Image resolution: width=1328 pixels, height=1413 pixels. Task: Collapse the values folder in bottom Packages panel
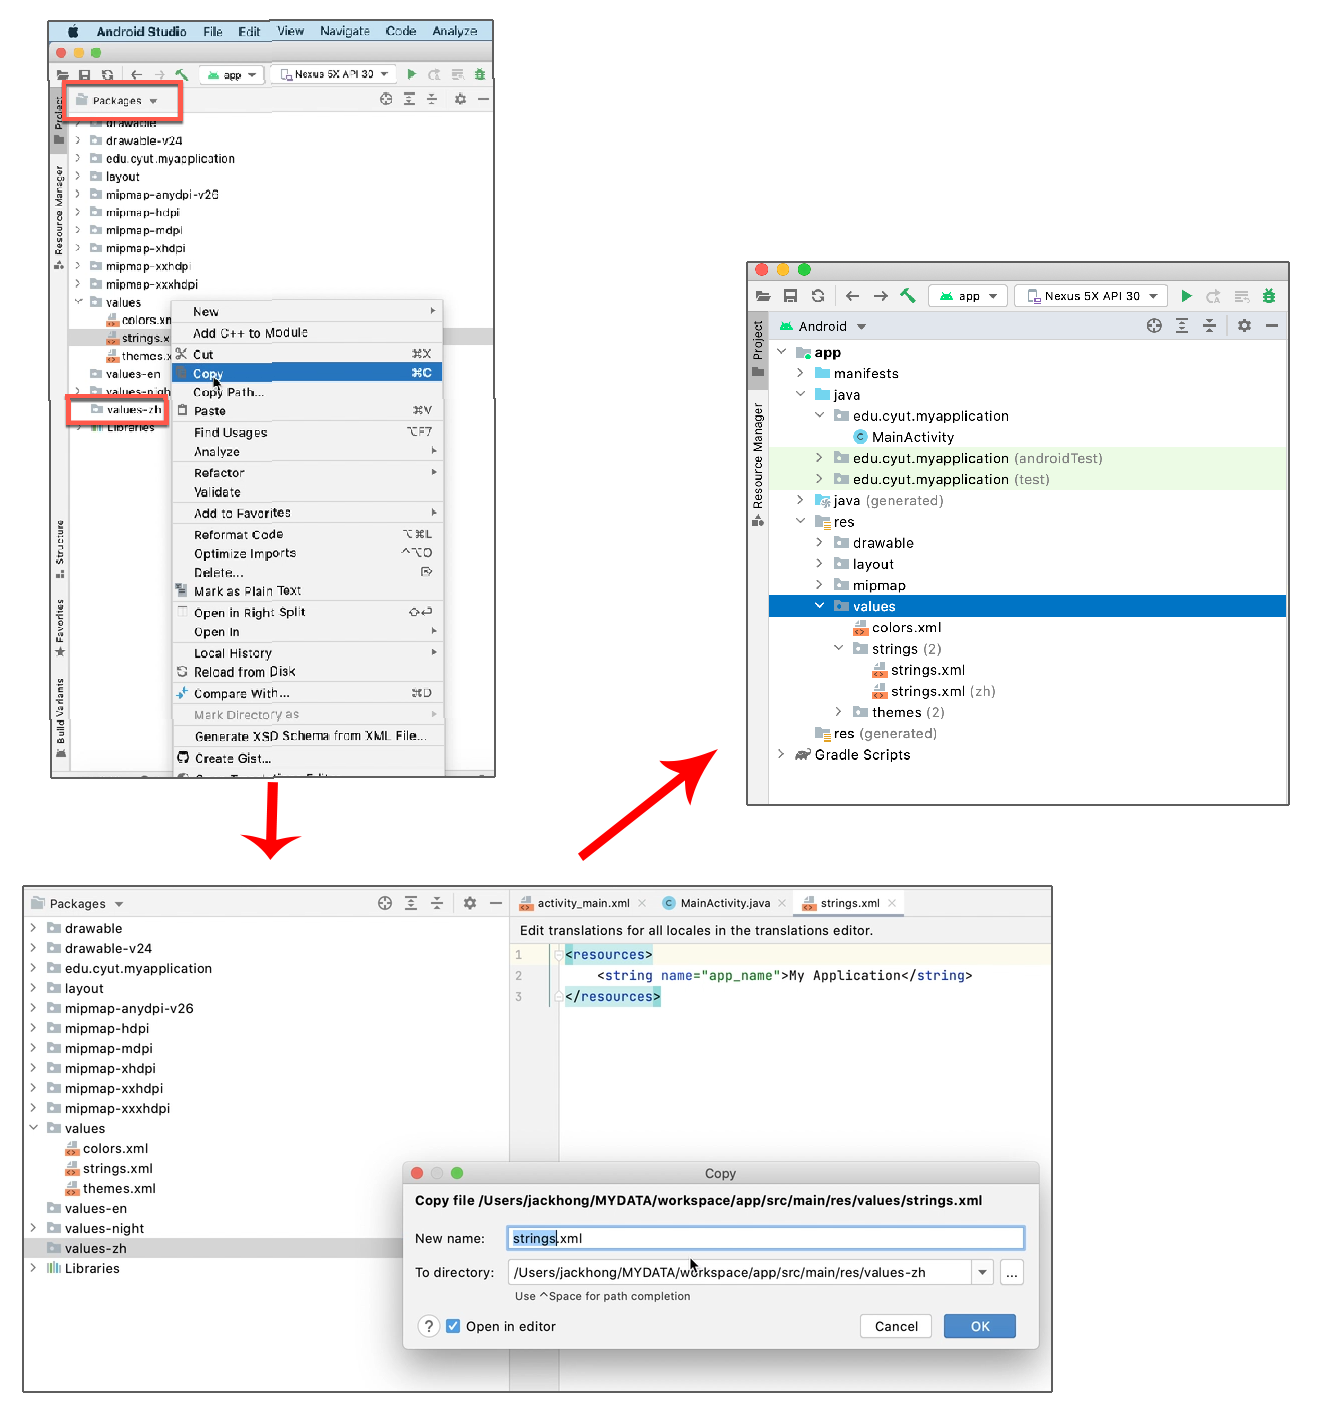click(34, 1128)
